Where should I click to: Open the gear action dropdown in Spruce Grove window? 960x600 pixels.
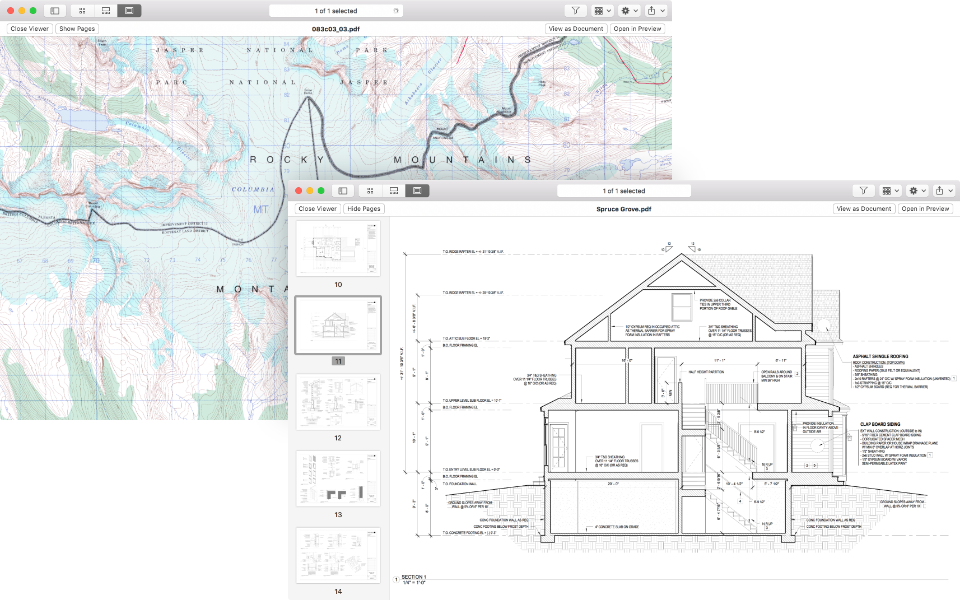click(x=916, y=190)
